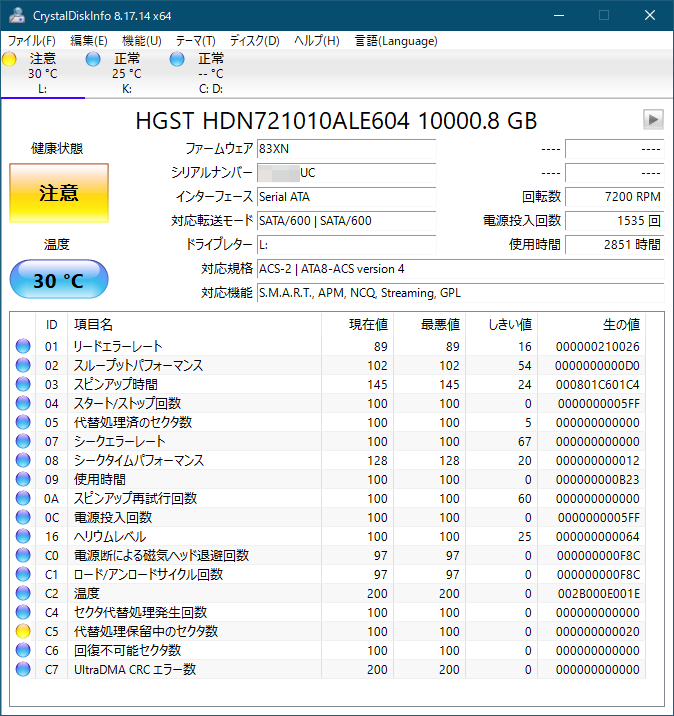Select the blue status icon for disk C: D:
The height and width of the screenshot is (716, 674).
coord(177,59)
